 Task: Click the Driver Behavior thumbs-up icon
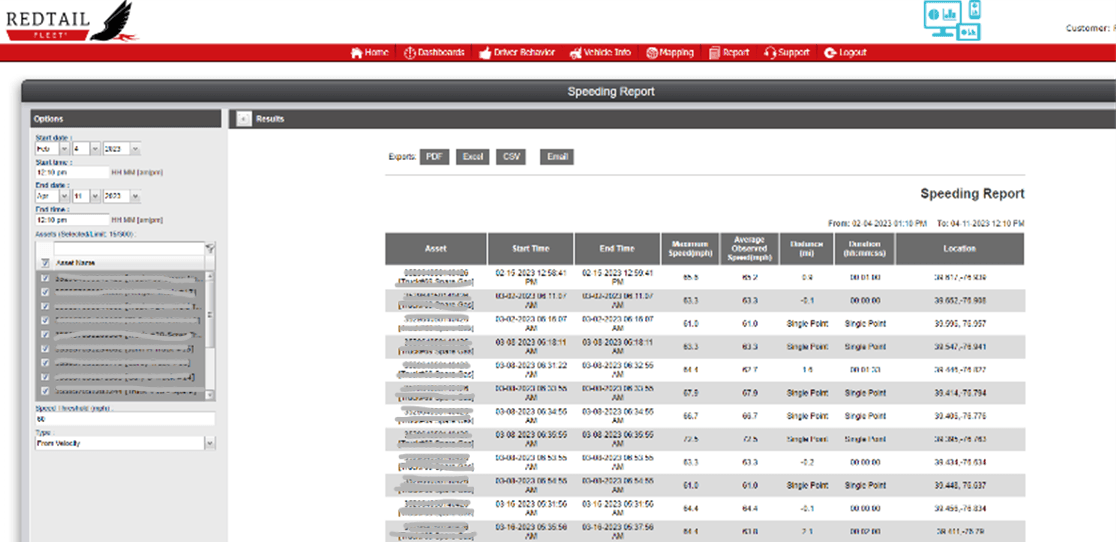[x=485, y=53]
